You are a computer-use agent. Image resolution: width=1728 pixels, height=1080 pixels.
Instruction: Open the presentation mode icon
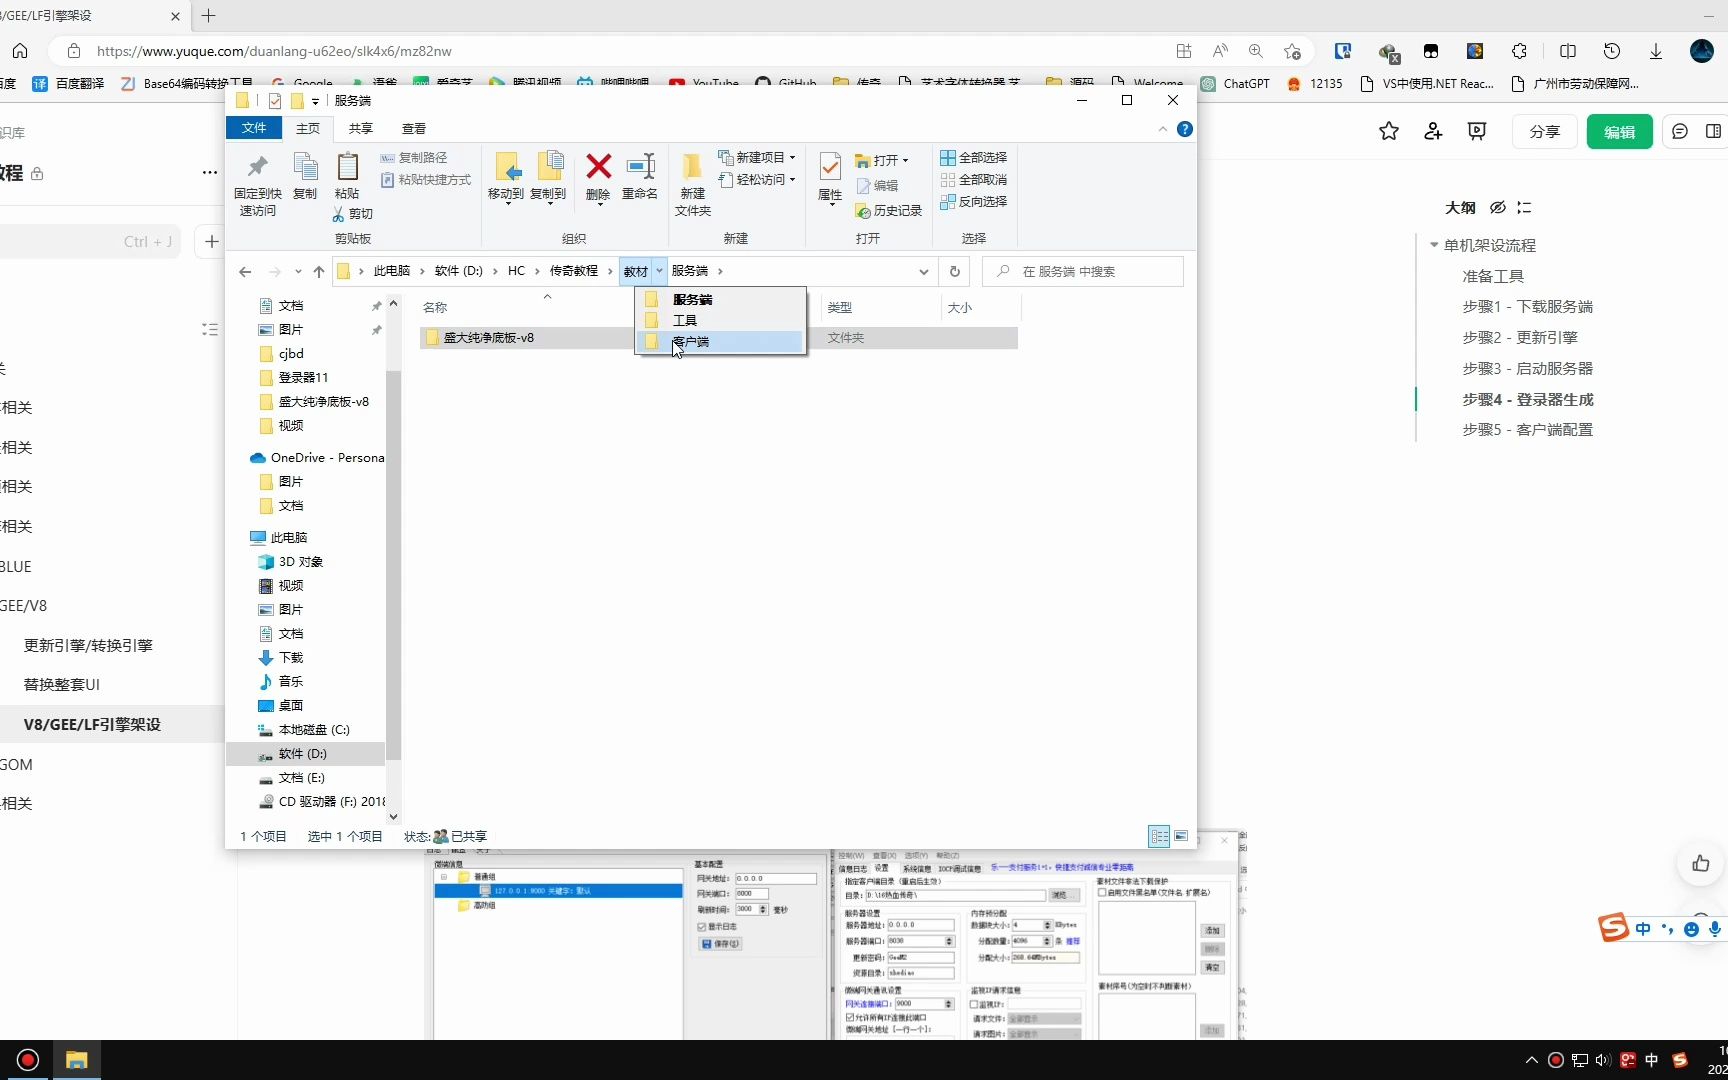point(1477,131)
